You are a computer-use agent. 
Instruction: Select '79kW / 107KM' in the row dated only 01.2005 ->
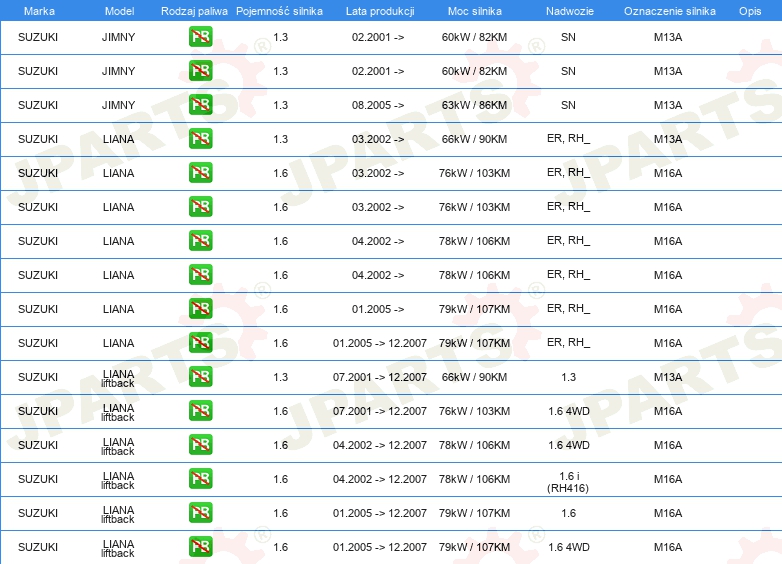[474, 309]
